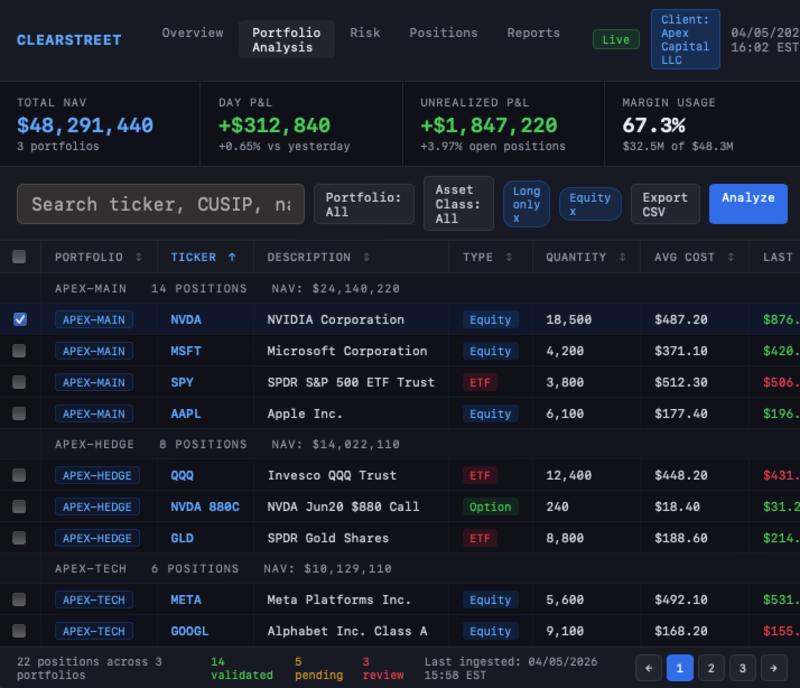Click the Analyze button
The height and width of the screenshot is (688, 800).
748,204
